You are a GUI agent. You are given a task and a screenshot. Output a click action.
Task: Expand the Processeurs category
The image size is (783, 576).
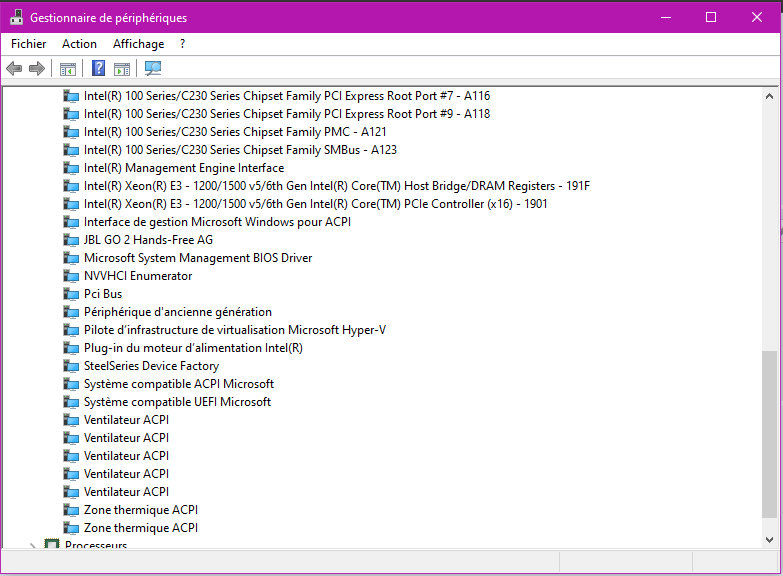tap(32, 545)
